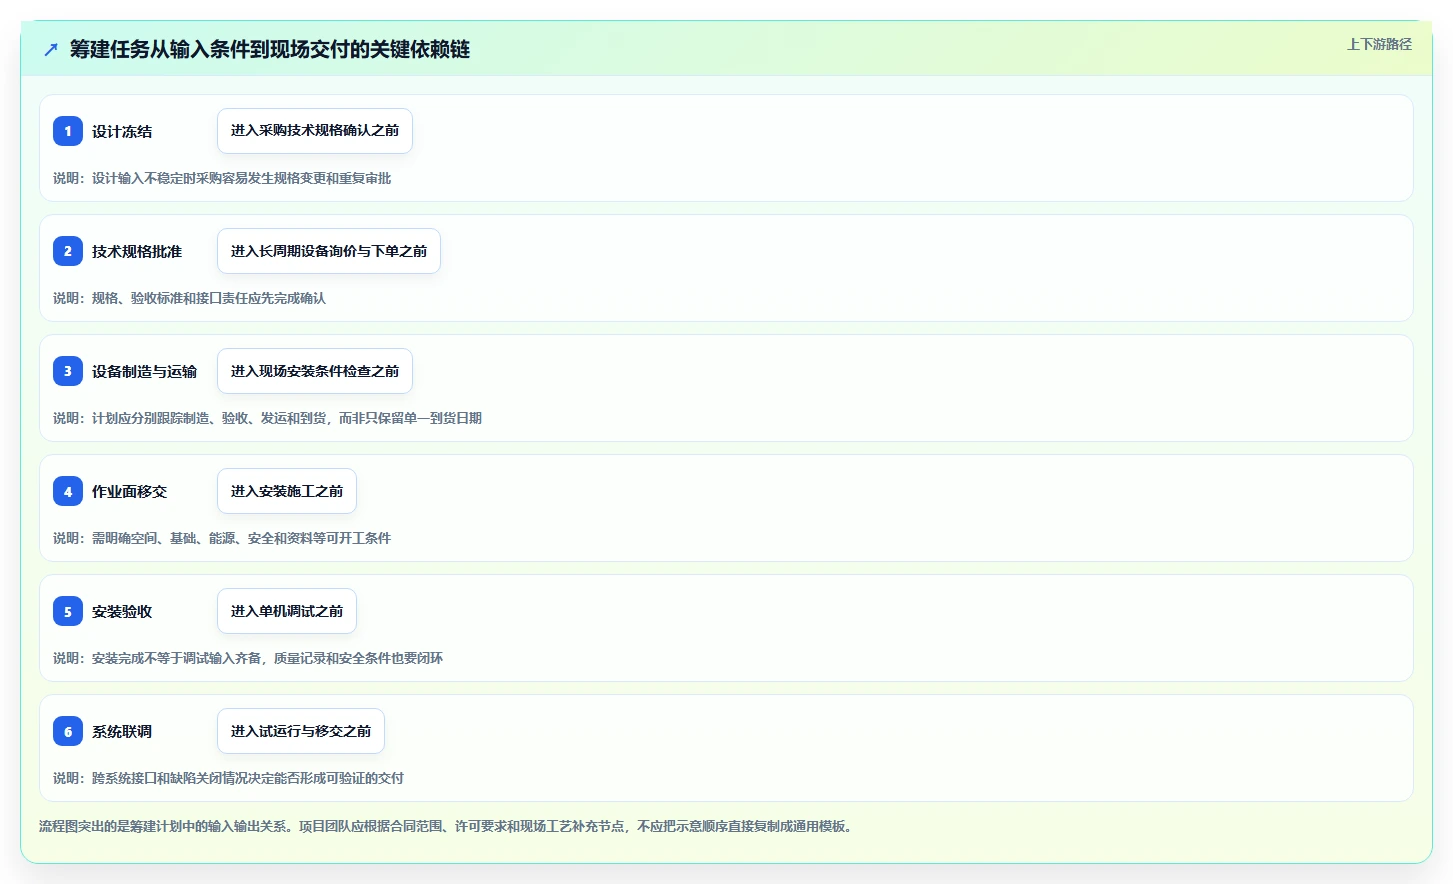Click the step name 系统联调

pos(122,731)
